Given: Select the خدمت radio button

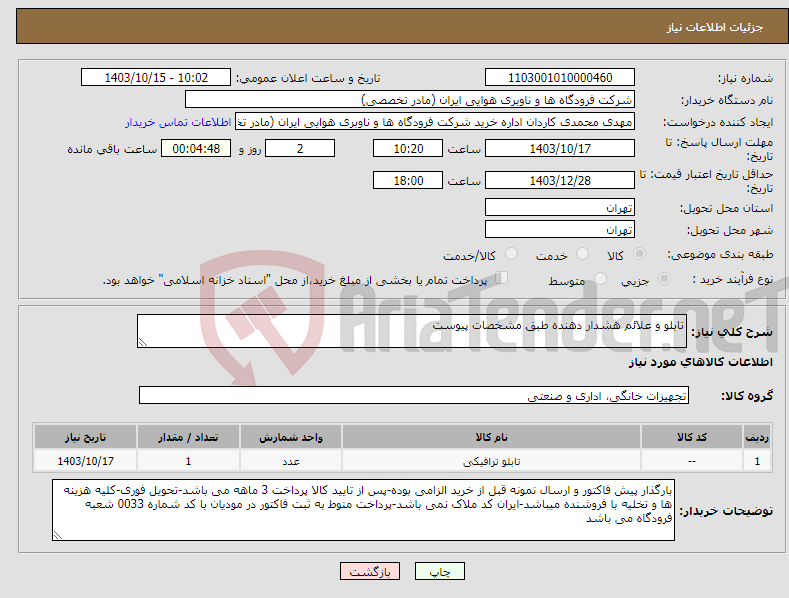Looking at the screenshot, I should 582,254.
